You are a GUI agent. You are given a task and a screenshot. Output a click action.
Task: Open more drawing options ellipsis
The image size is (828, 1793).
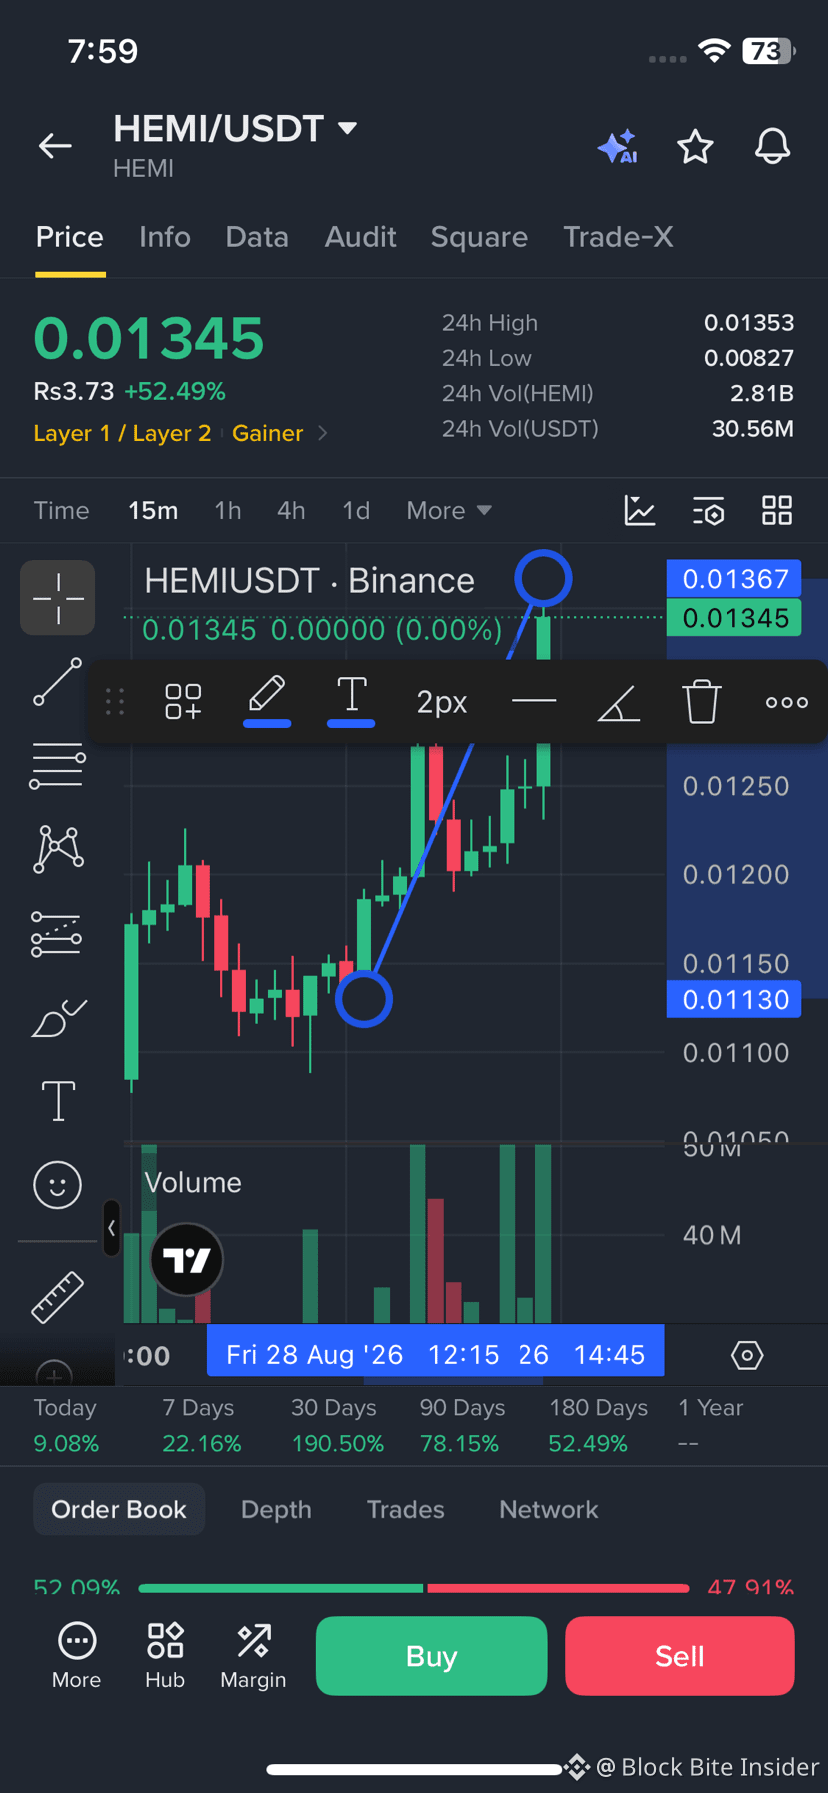[x=787, y=702]
